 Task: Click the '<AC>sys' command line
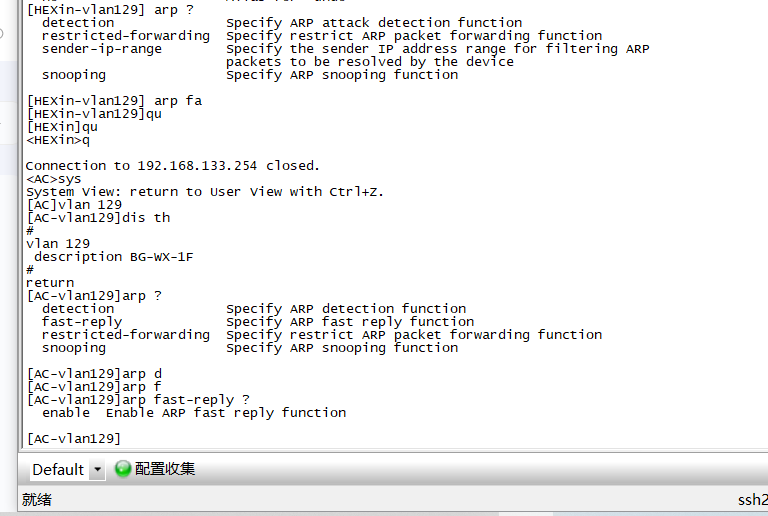point(54,179)
